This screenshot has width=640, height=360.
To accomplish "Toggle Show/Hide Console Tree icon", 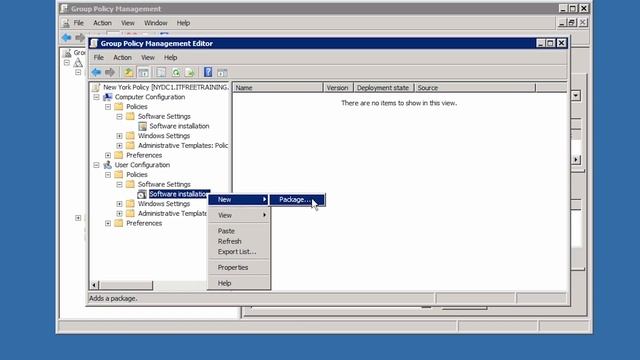I will [x=143, y=73].
